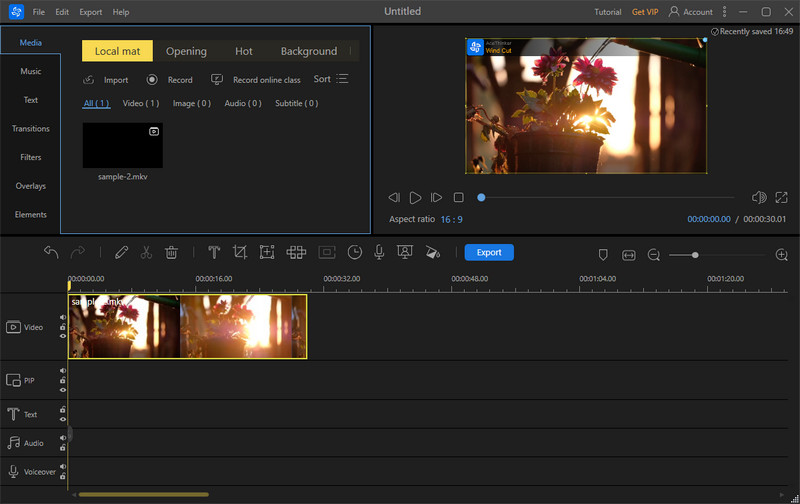This screenshot has height=504, width=800.
Task: Add a timeline marker with shield icon
Action: 603,255
